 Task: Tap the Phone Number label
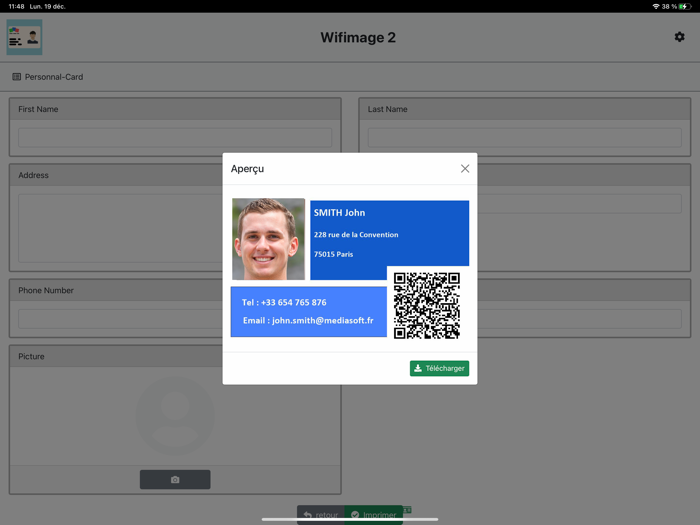point(46,291)
